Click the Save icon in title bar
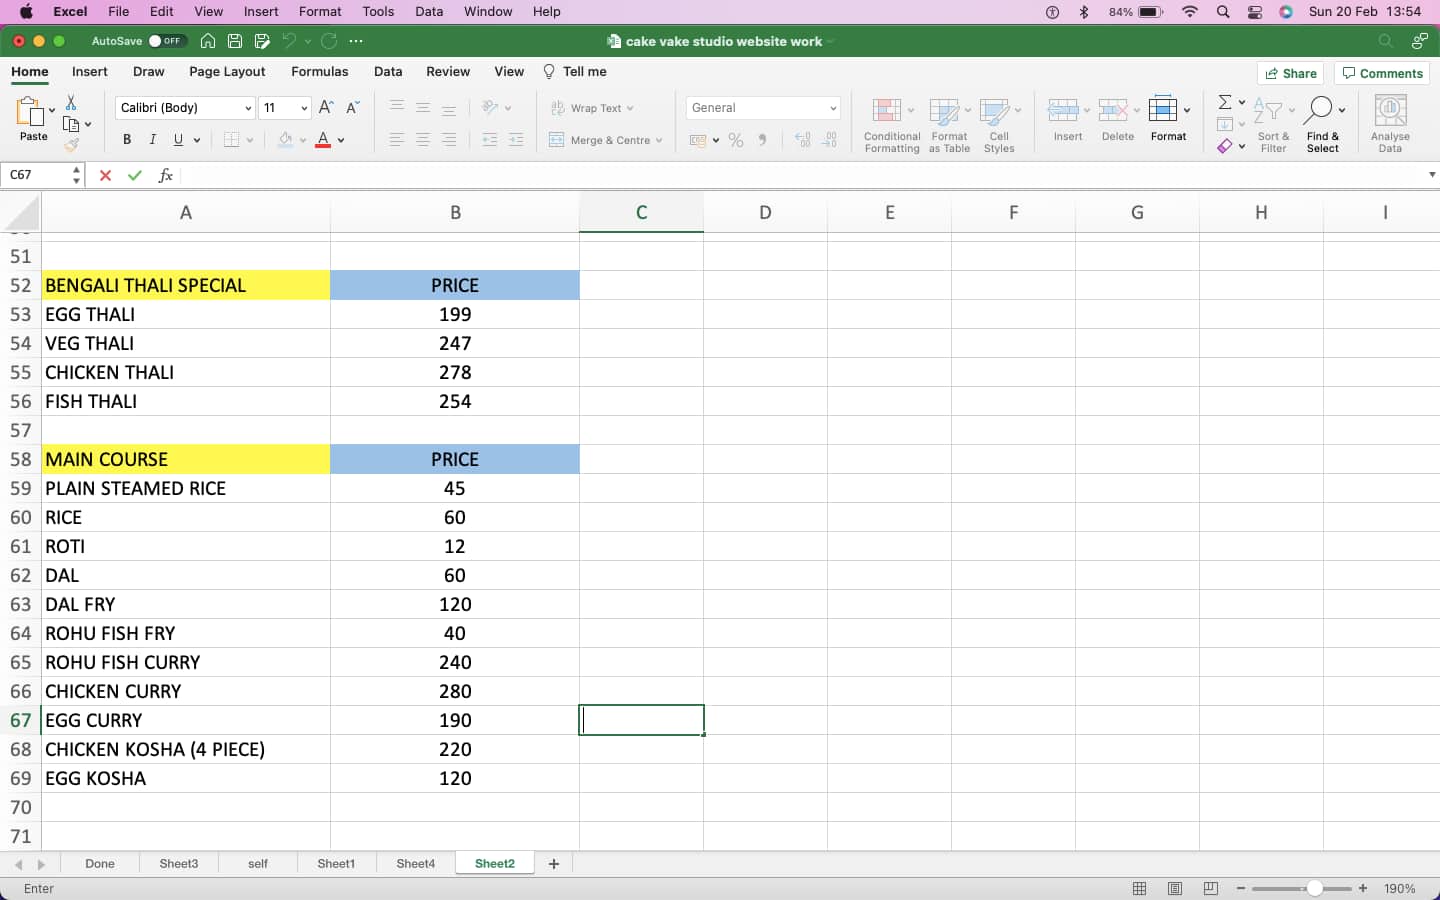Viewport: 1440px width, 900px height. coord(235,41)
